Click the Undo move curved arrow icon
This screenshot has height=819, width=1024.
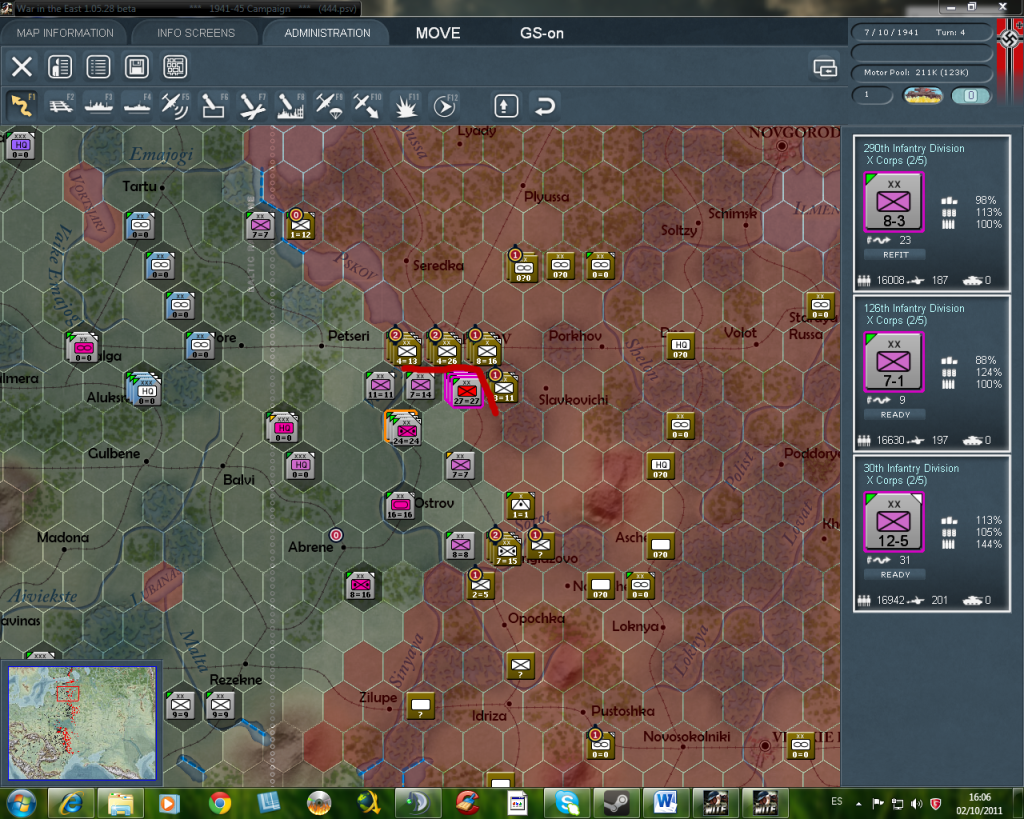[545, 106]
